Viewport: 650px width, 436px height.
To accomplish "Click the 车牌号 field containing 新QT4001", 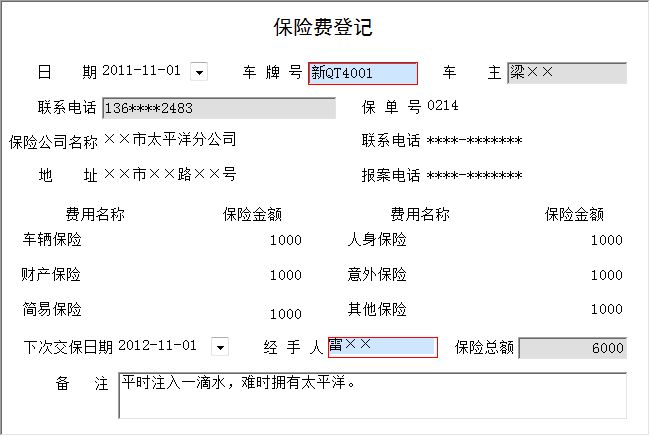I will [x=362, y=73].
